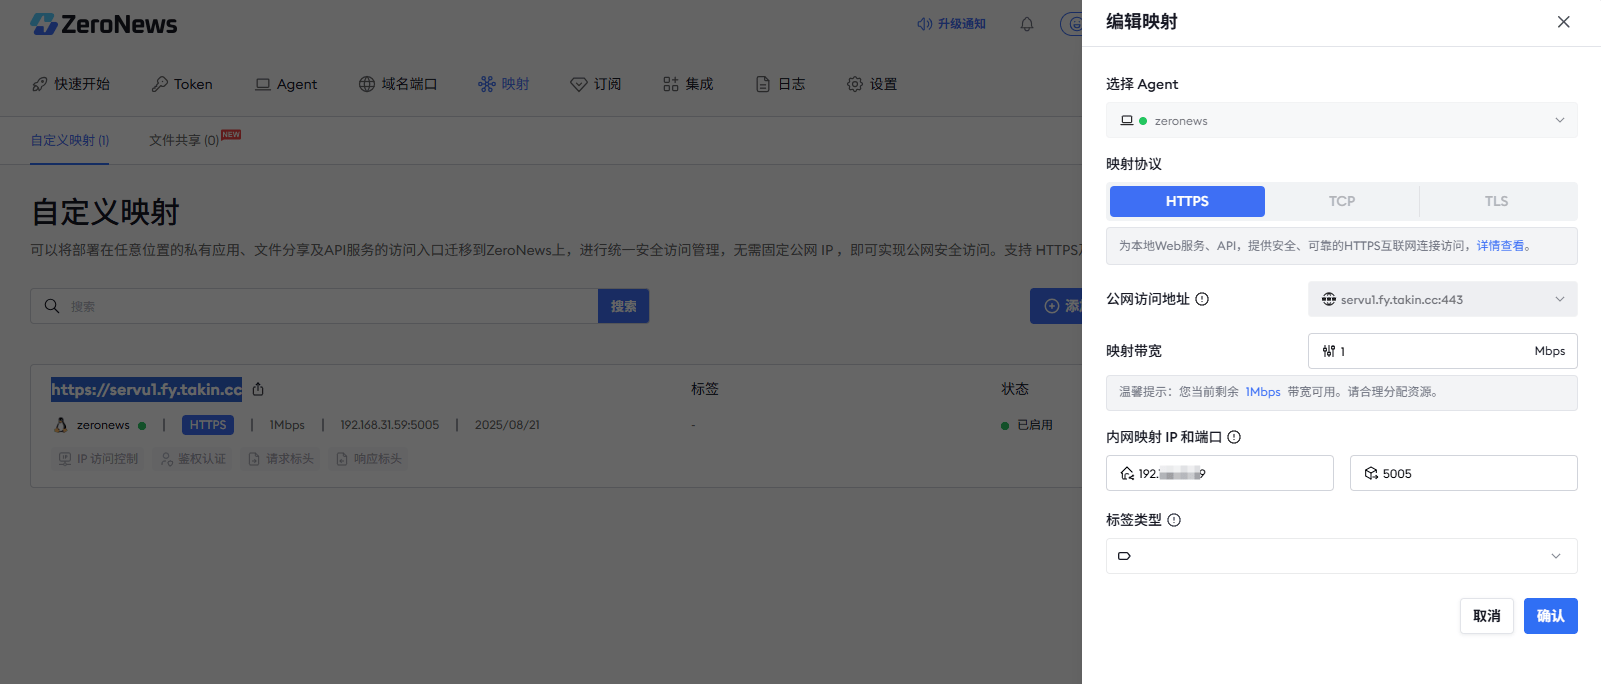The height and width of the screenshot is (684, 1601).
Task: Click the info icon beside 公网访问地址
Action: 1202,299
